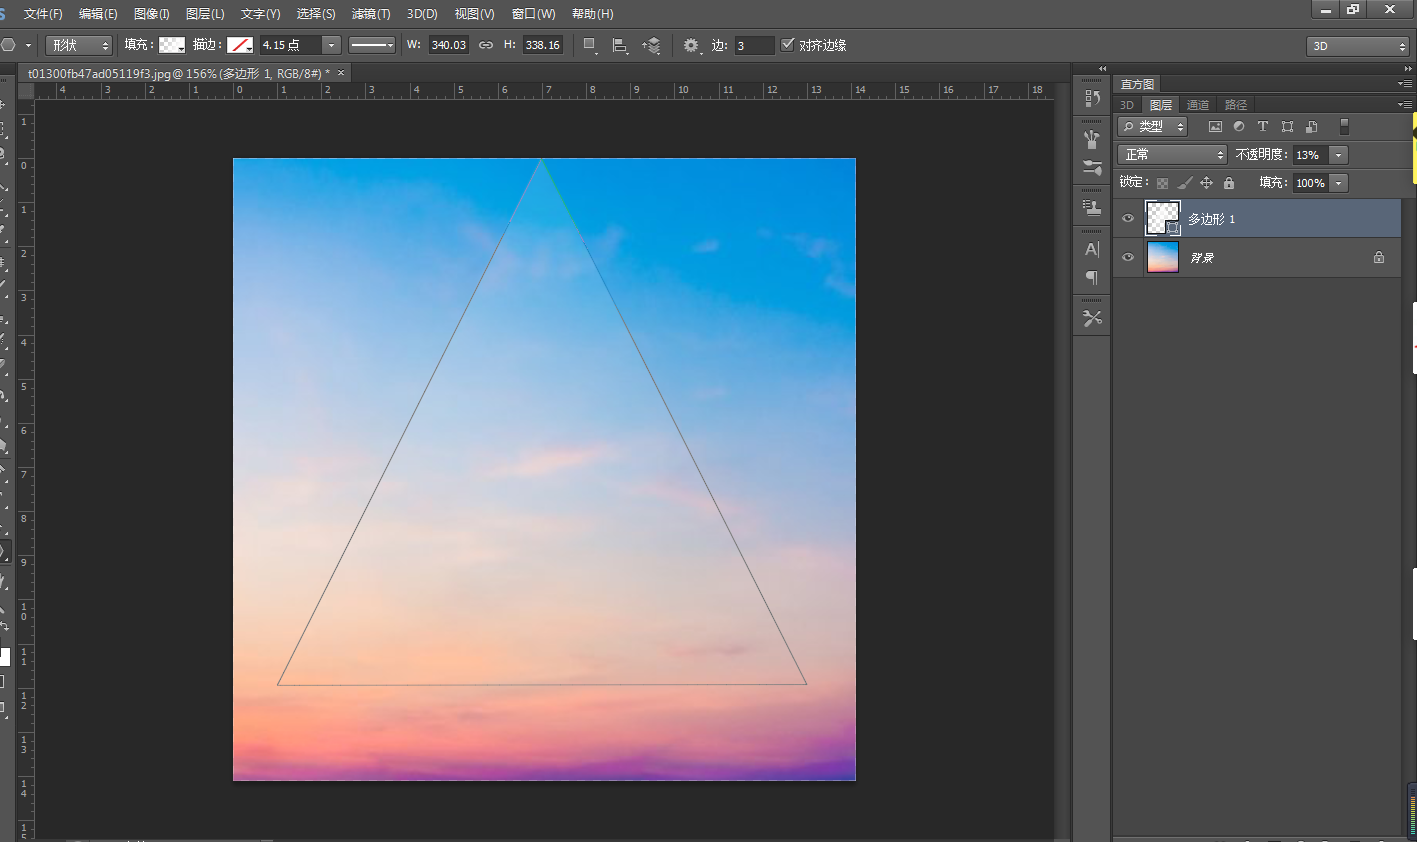Open the 滤镜(T) menu
The image size is (1417, 842).
(x=371, y=14)
